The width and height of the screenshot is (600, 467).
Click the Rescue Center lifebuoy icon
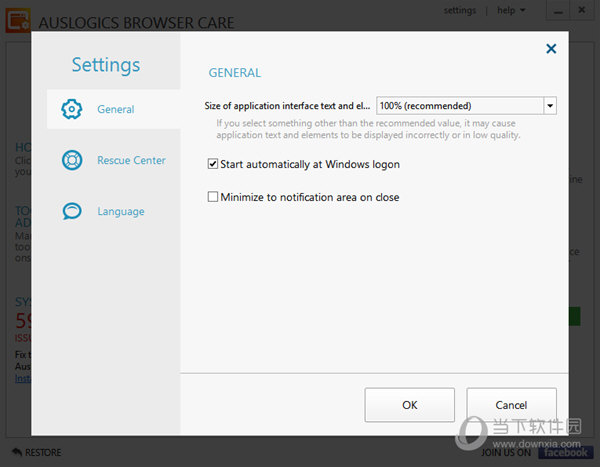72,160
